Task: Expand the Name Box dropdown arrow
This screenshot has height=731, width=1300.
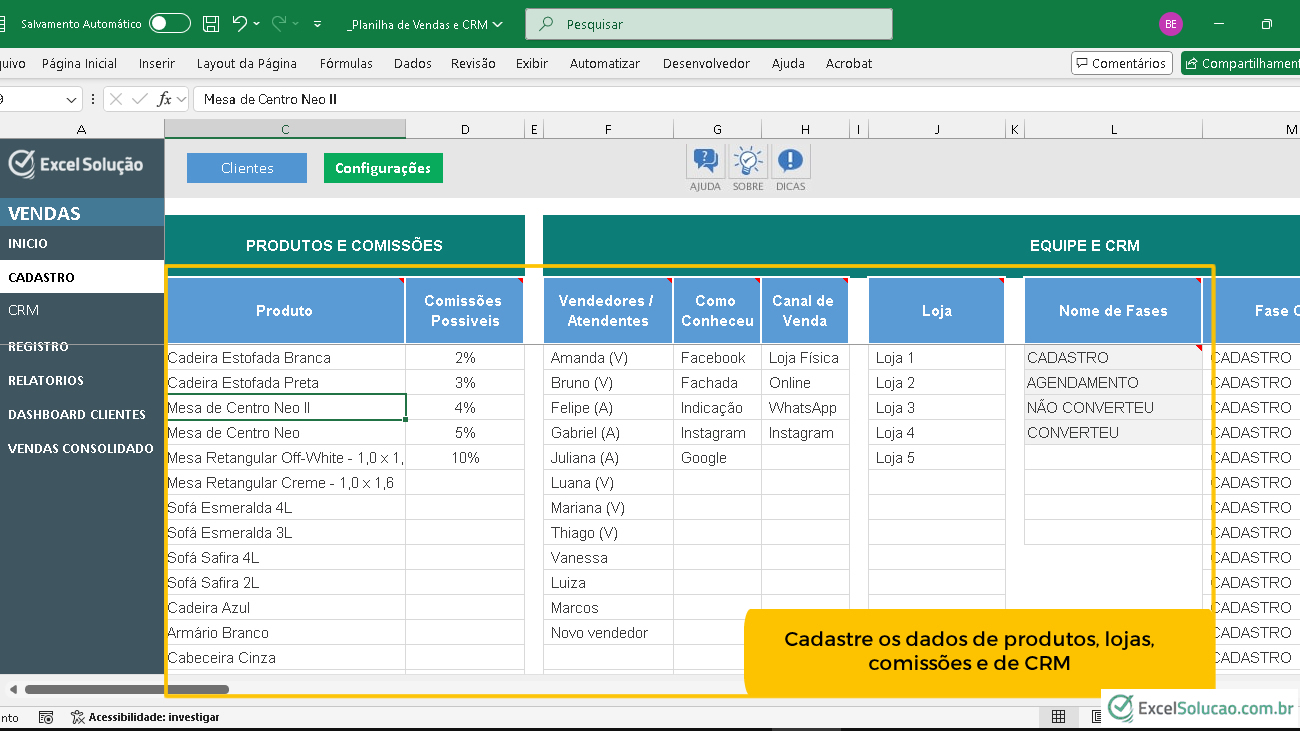Action: [72, 99]
